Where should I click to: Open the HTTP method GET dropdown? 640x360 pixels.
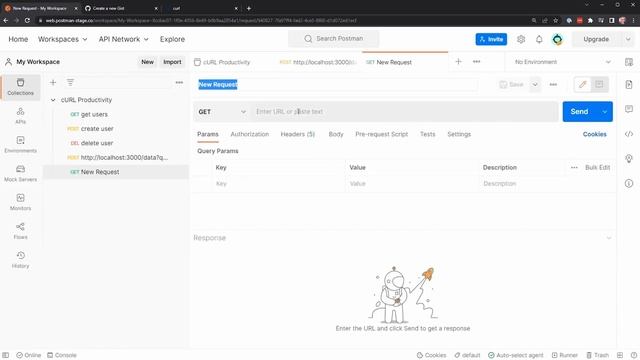click(222, 111)
